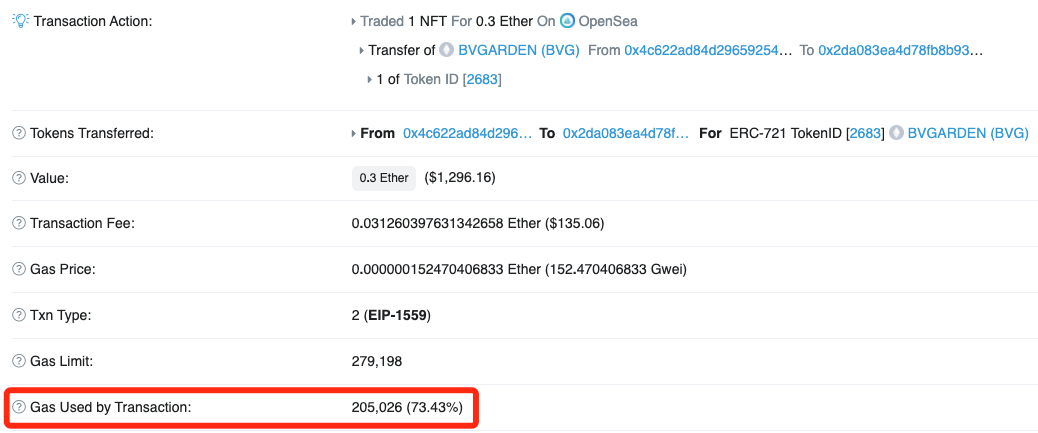Expand the Transfer of BVGARDEN arrow
This screenshot has width=1038, height=433.
362,50
